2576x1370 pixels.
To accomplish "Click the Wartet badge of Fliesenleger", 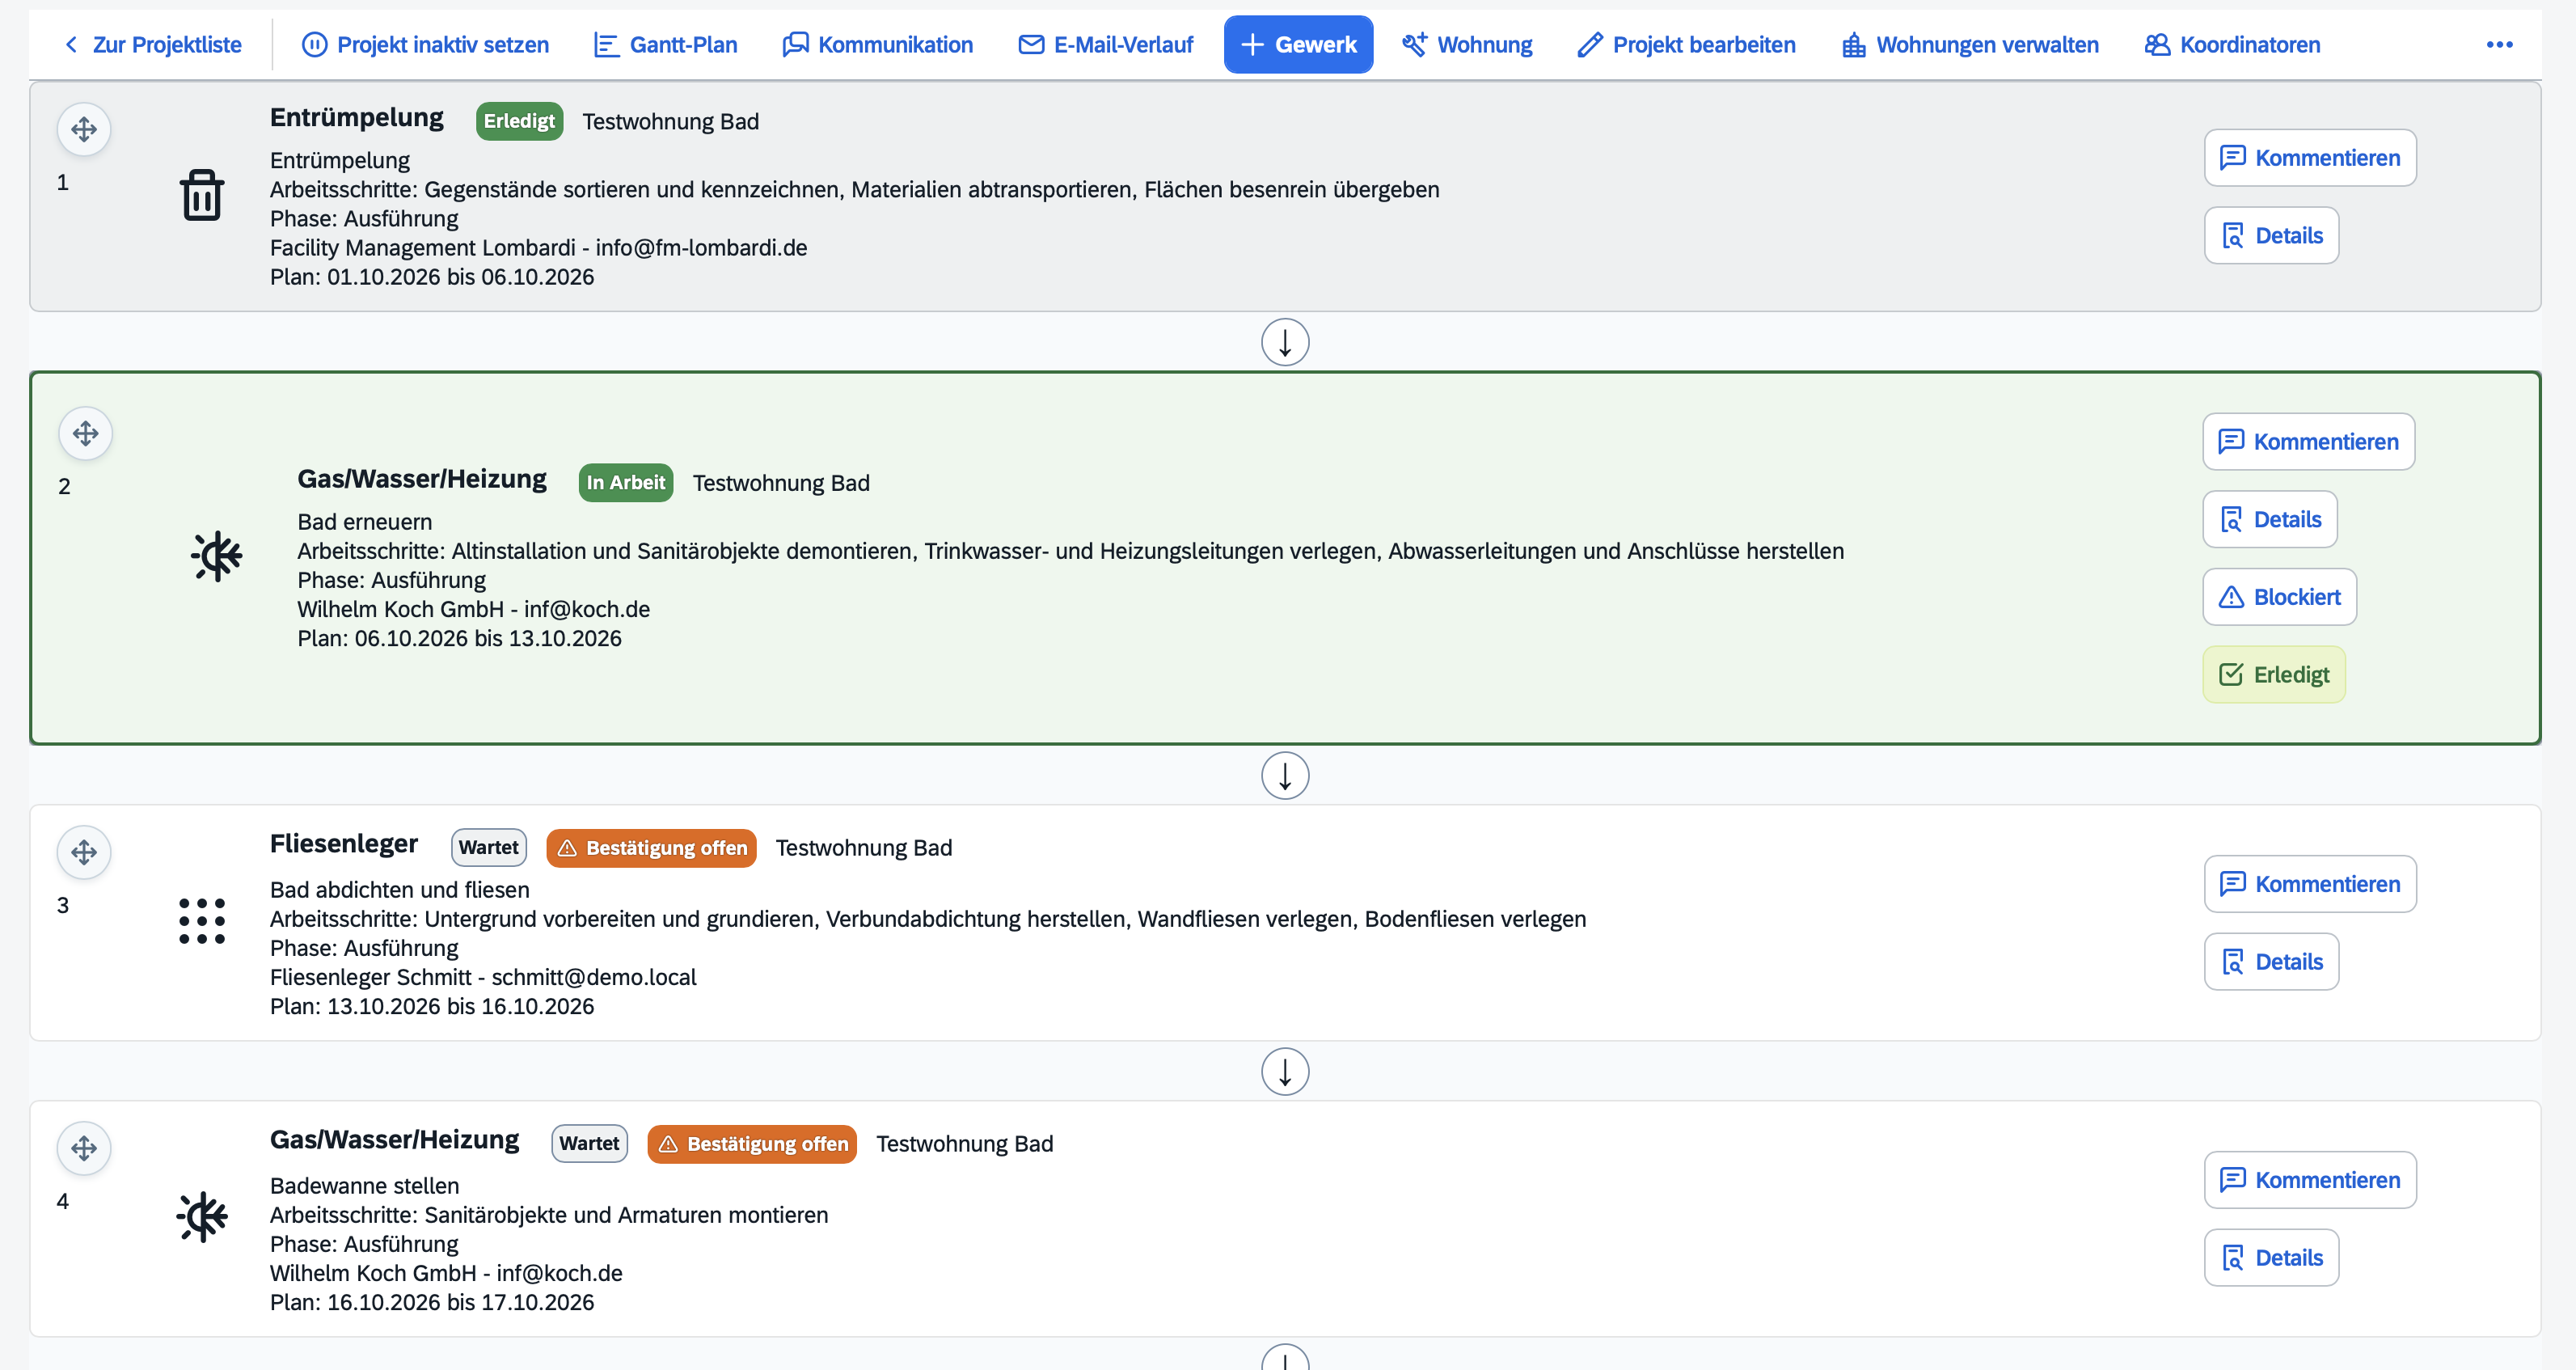I will tap(488, 848).
